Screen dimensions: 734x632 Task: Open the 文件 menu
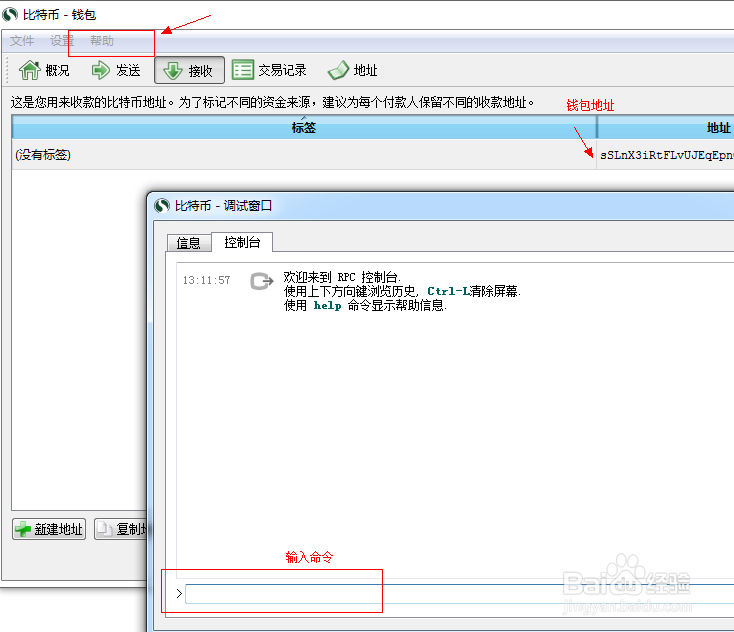(22, 41)
